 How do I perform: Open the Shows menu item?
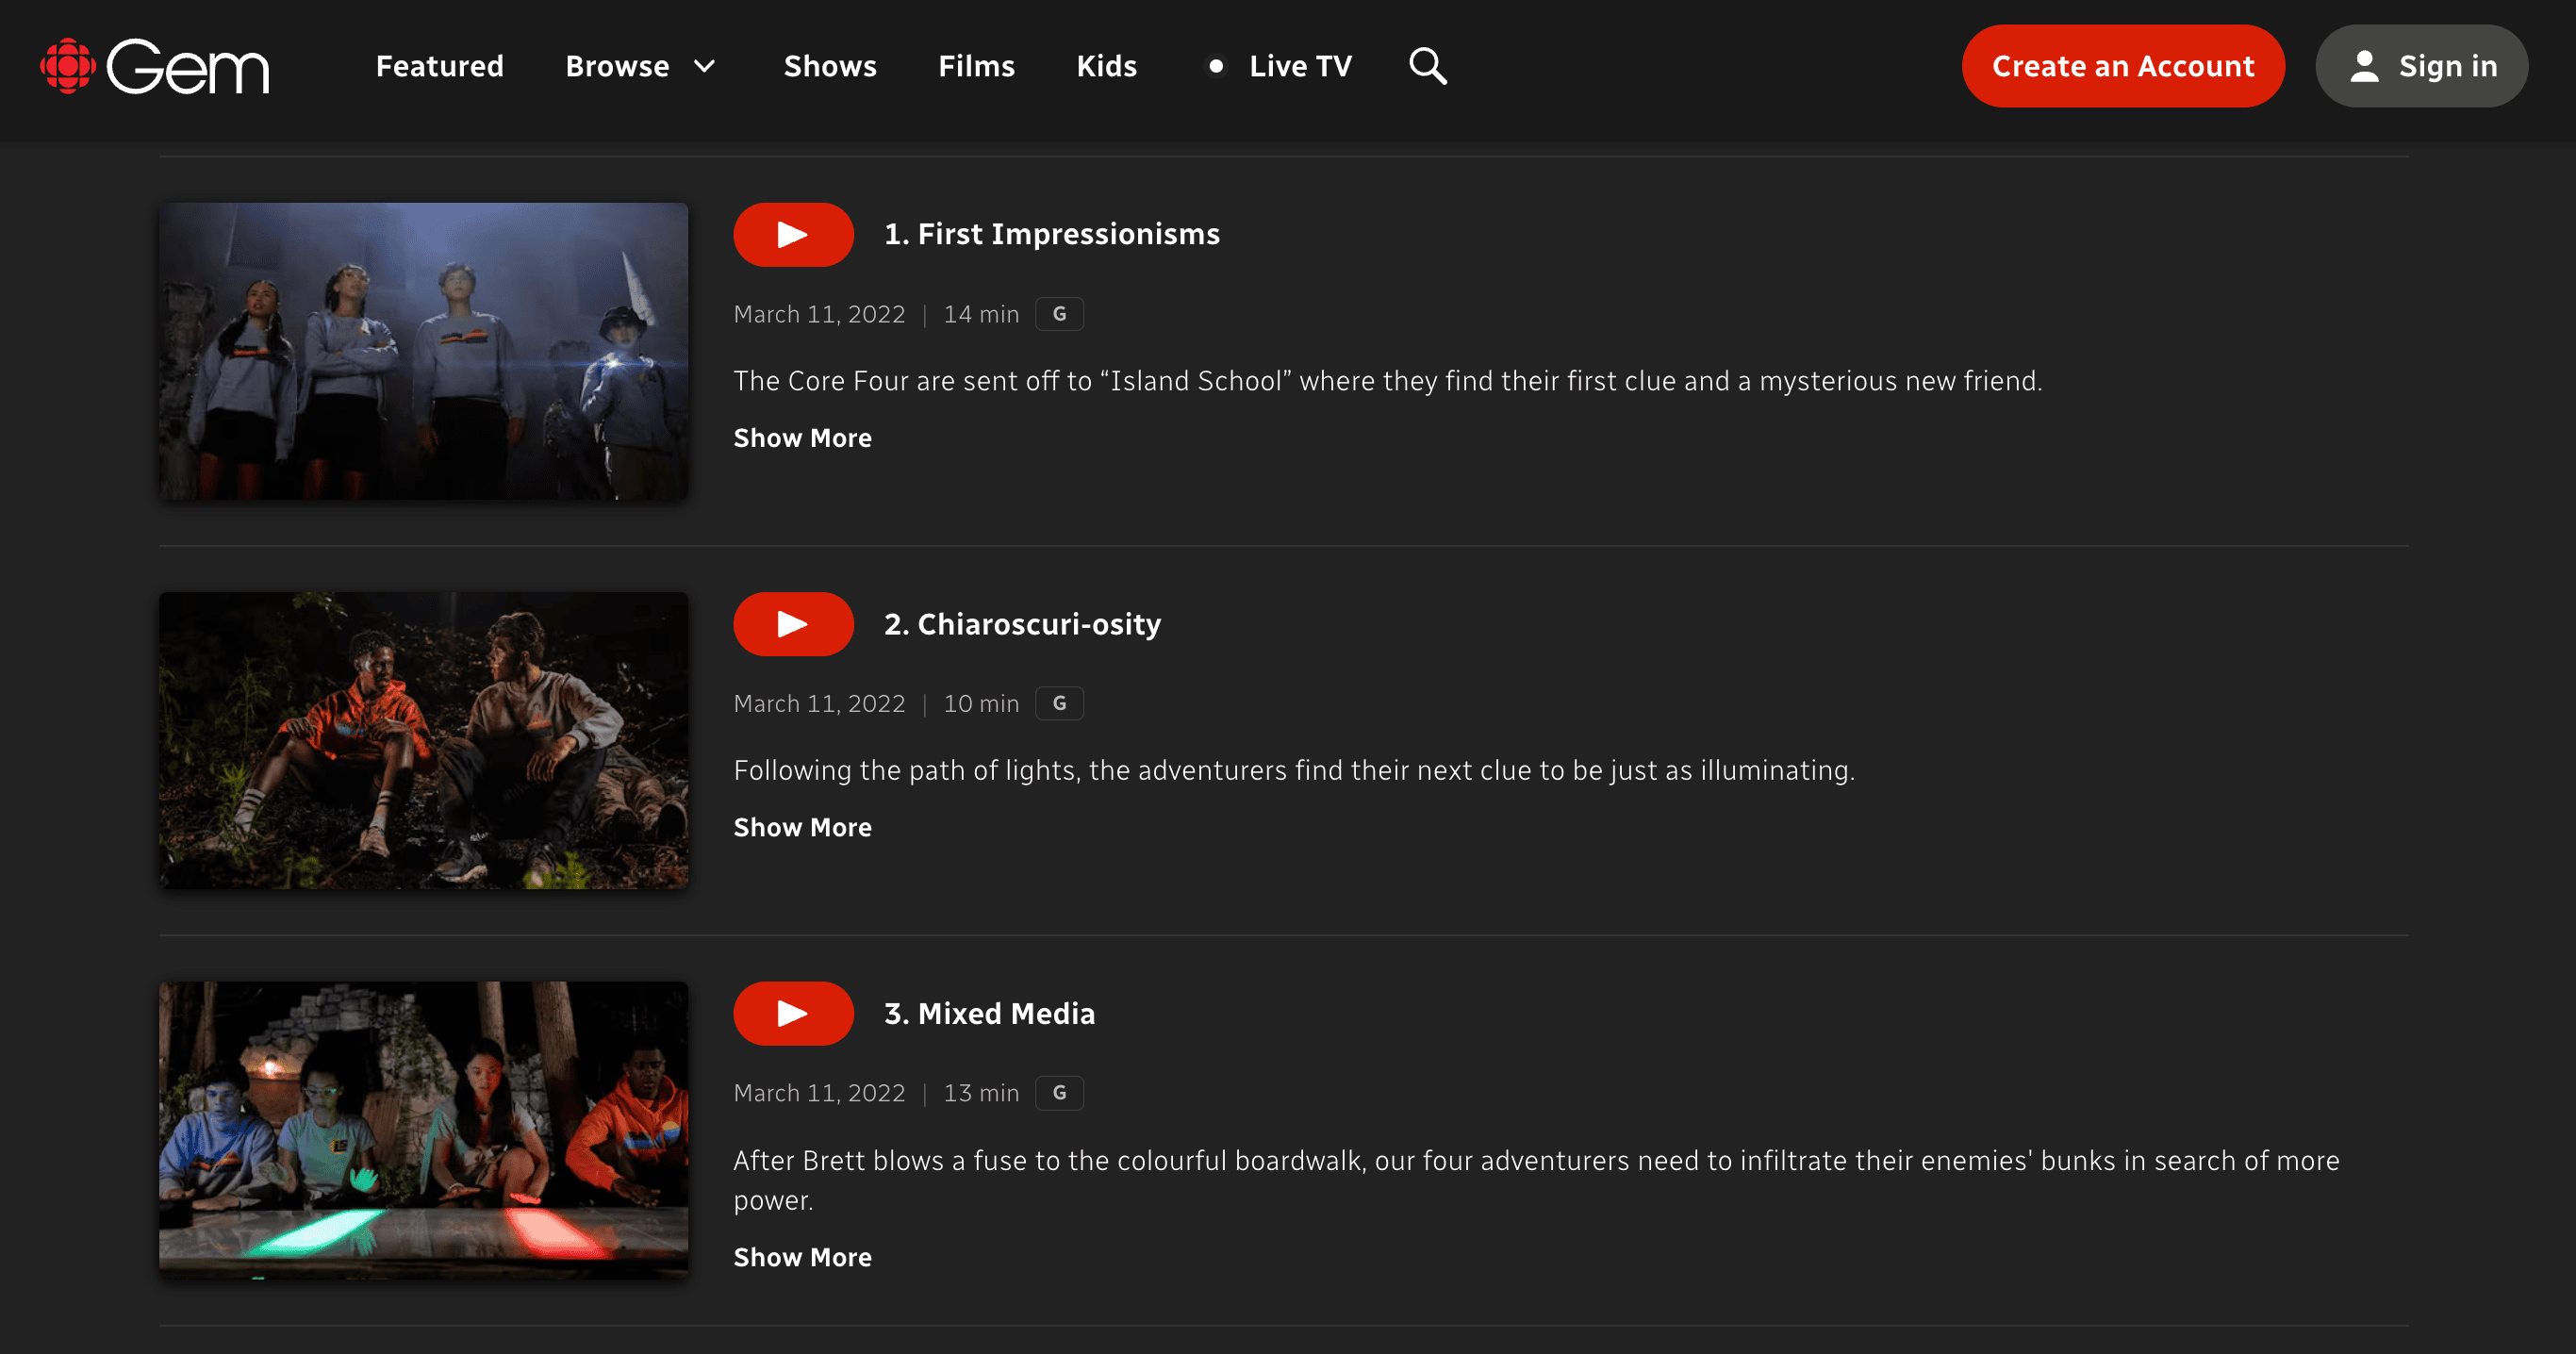830,66
